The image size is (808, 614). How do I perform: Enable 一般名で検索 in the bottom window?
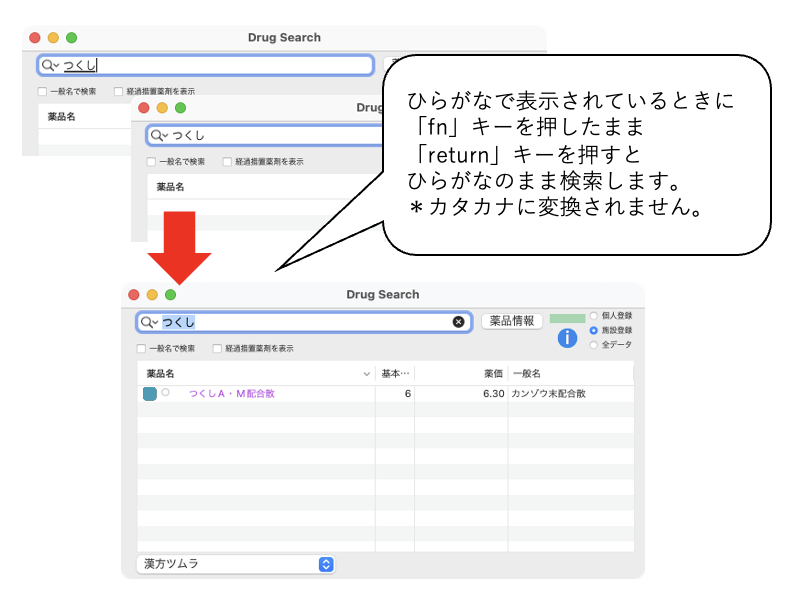(x=142, y=349)
